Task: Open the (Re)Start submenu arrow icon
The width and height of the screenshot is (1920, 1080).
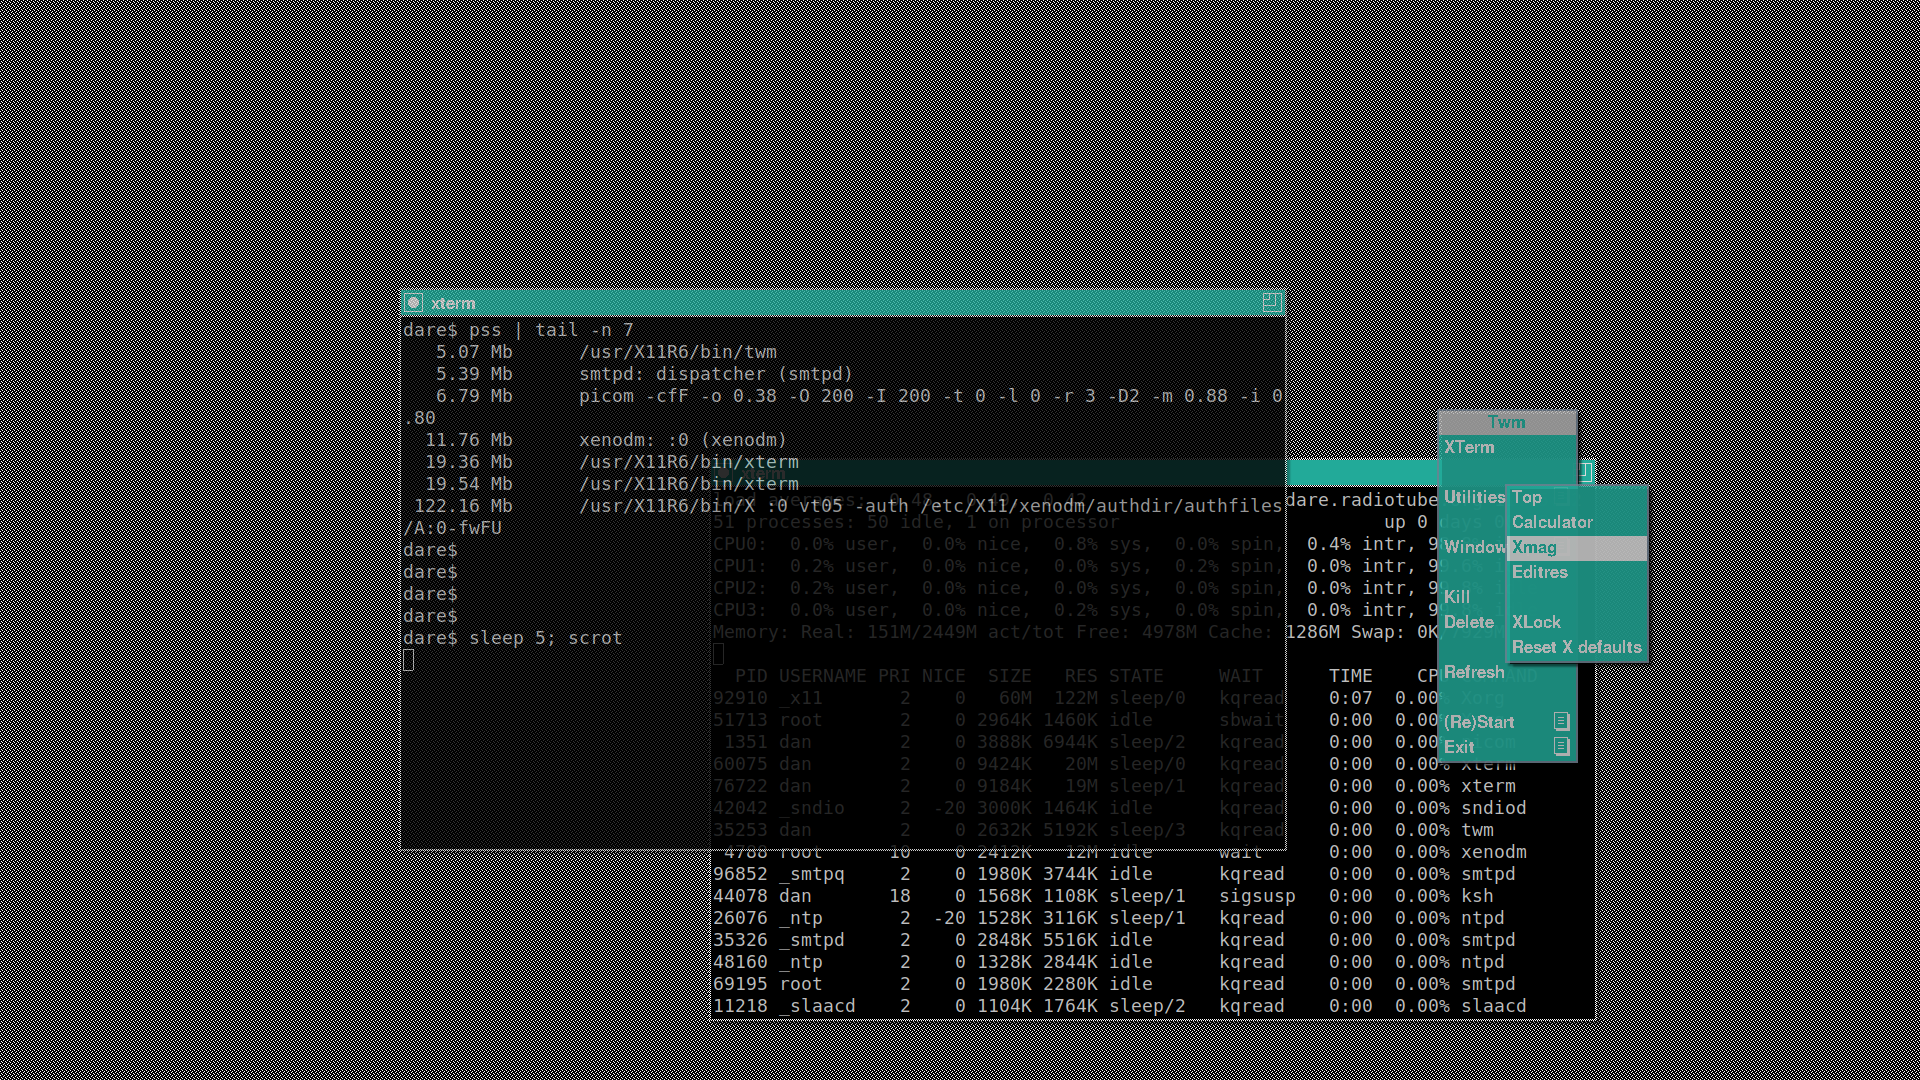Action: 1561,721
